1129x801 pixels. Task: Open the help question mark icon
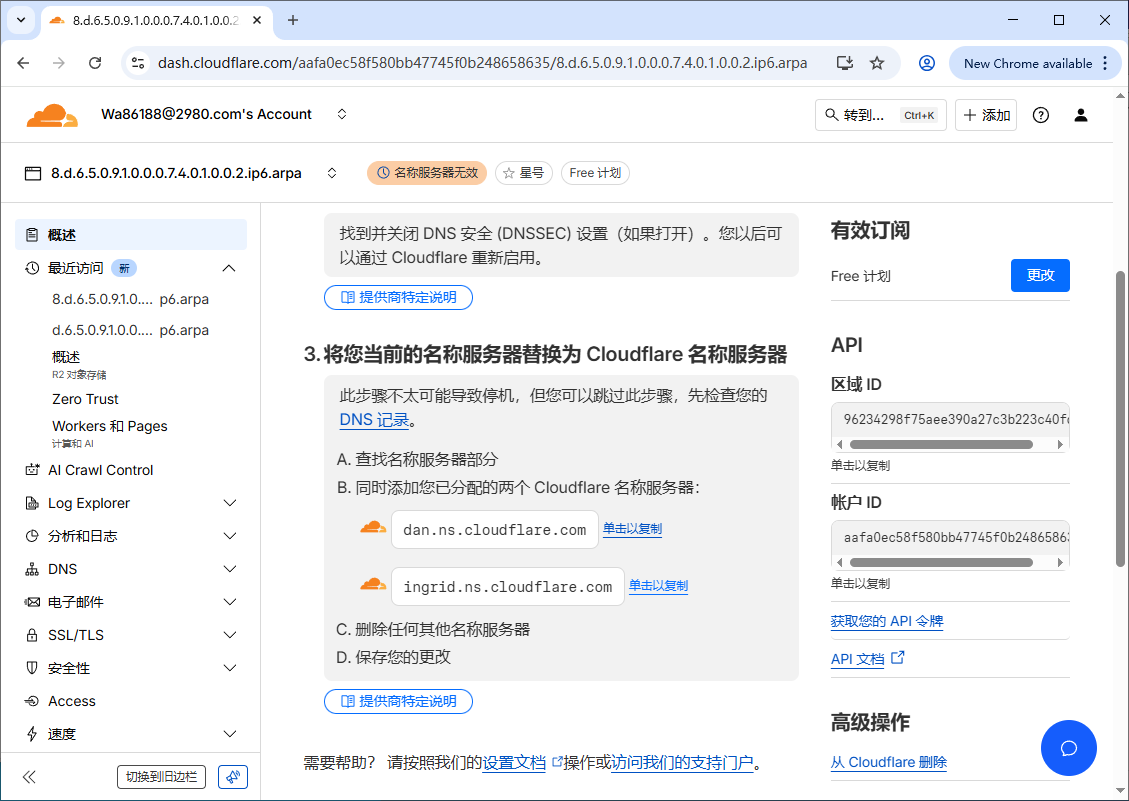tap(1040, 114)
